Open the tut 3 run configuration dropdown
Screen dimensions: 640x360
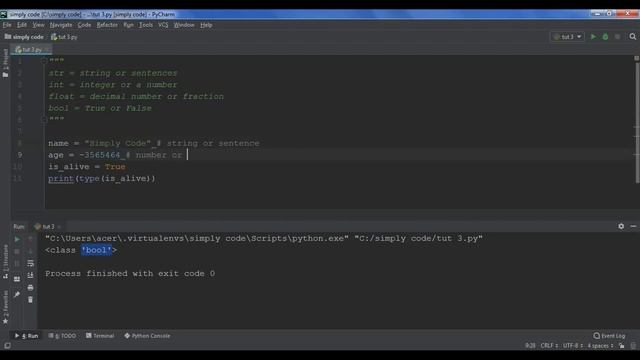567,37
